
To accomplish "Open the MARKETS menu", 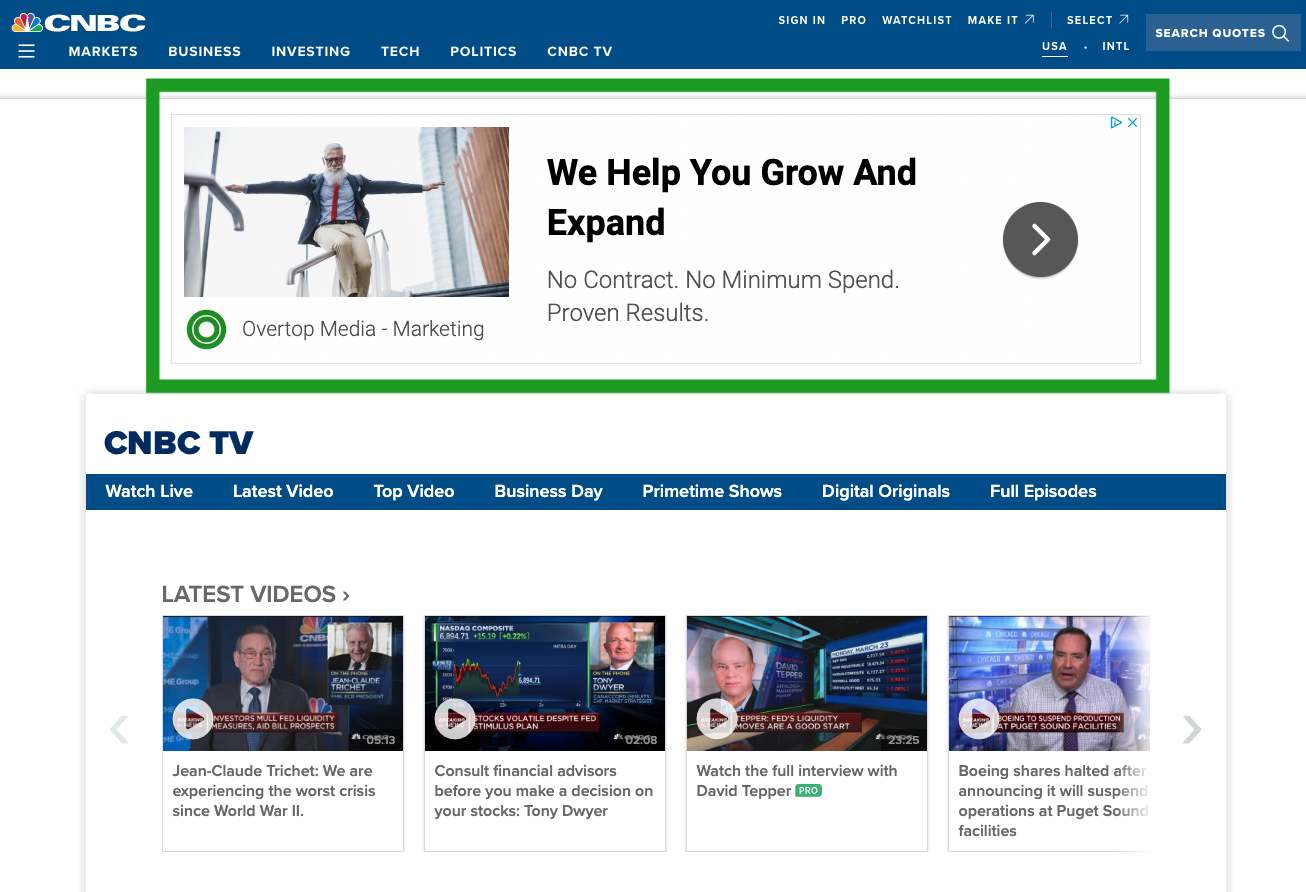I will tap(103, 51).
